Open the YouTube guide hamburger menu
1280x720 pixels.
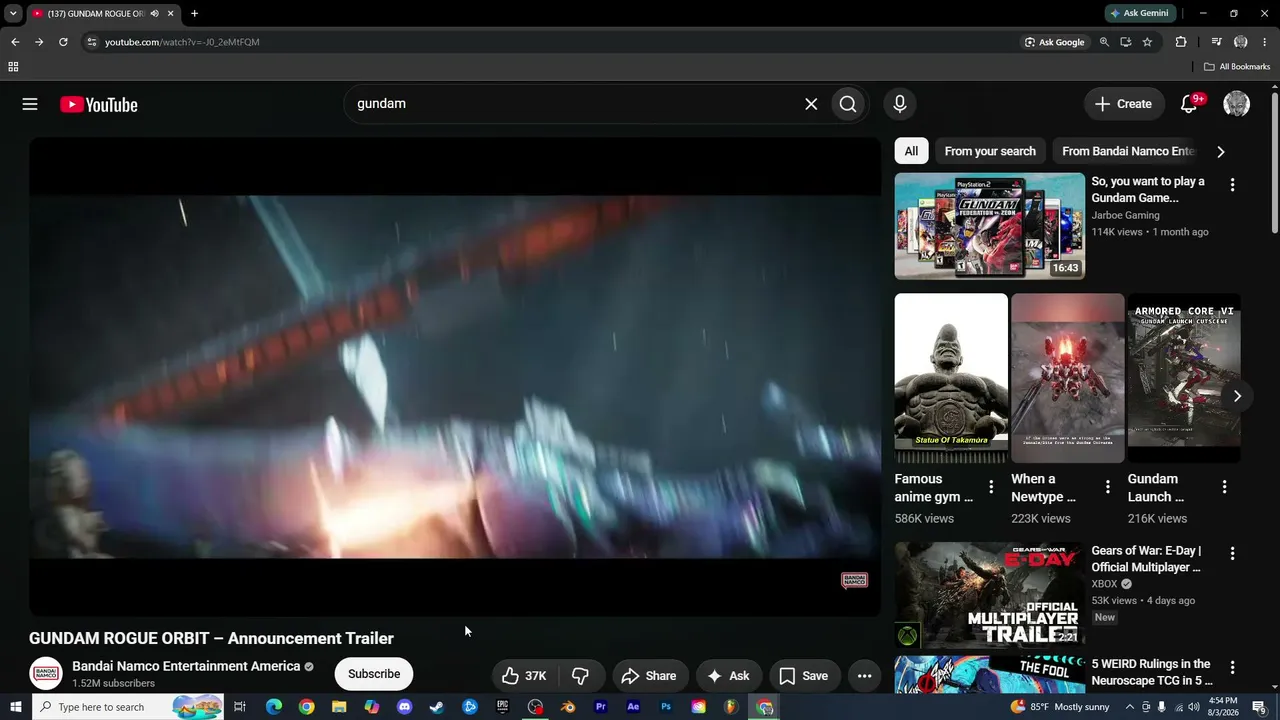coord(30,104)
